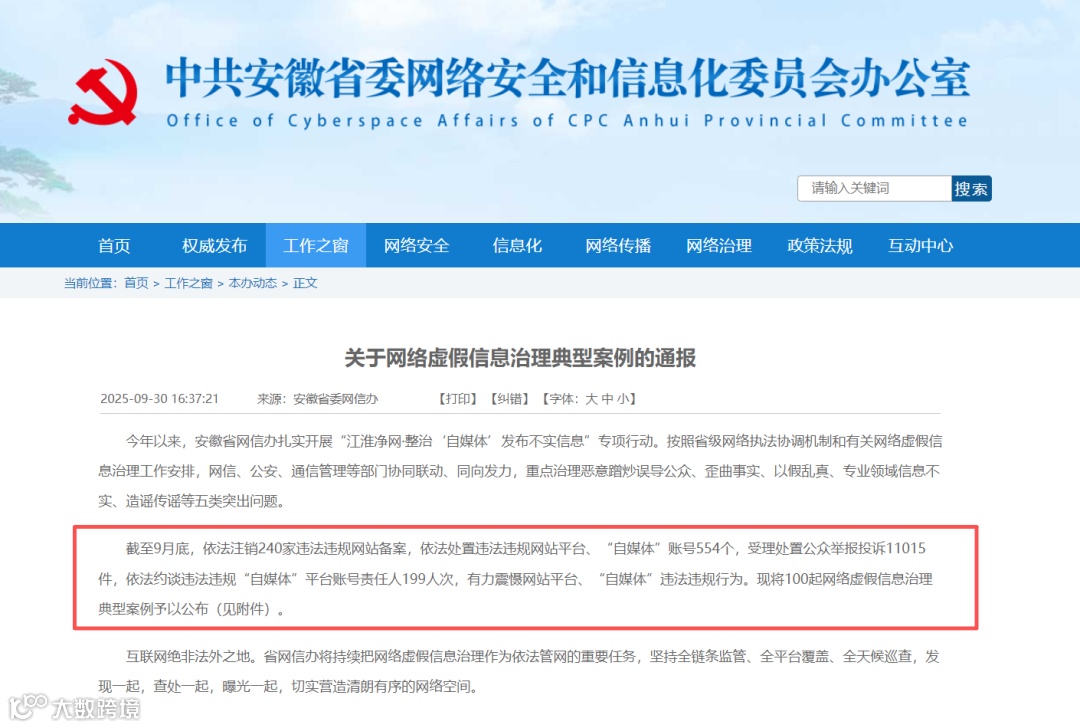1080x728 pixels.
Task: Click the paragraph beginning 互联网绝非法外之地
Action: click(x=519, y=671)
